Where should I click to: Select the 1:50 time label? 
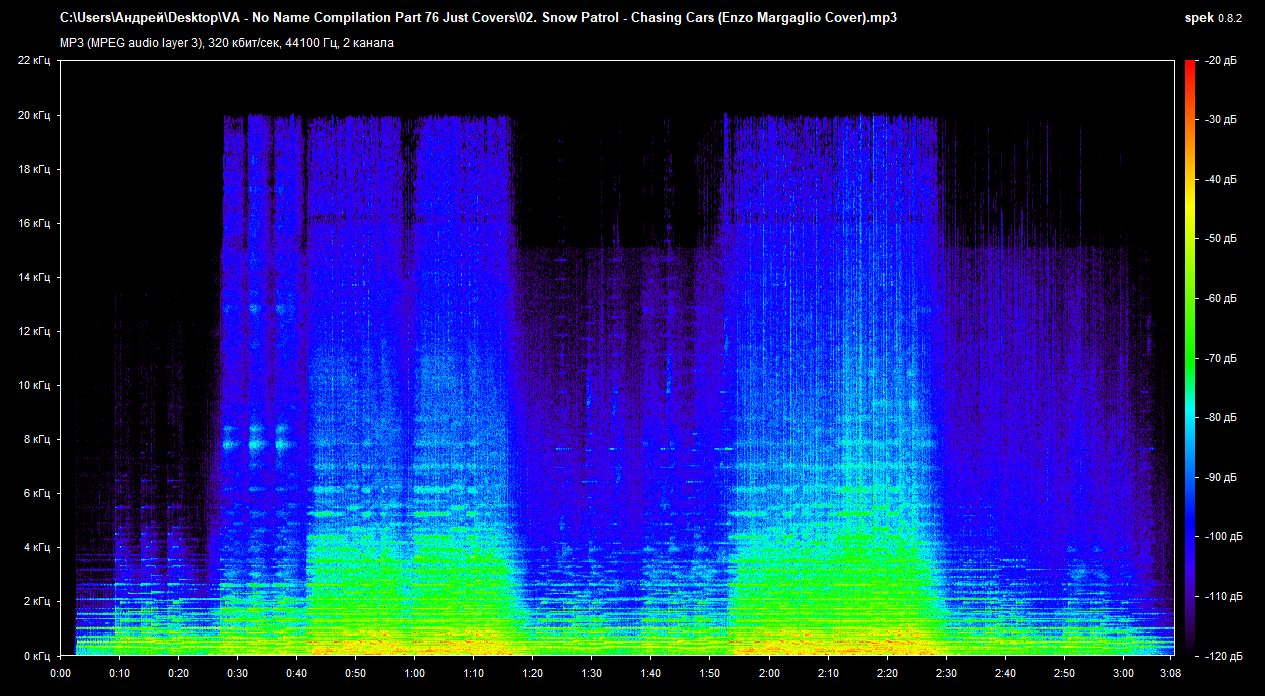pos(710,674)
